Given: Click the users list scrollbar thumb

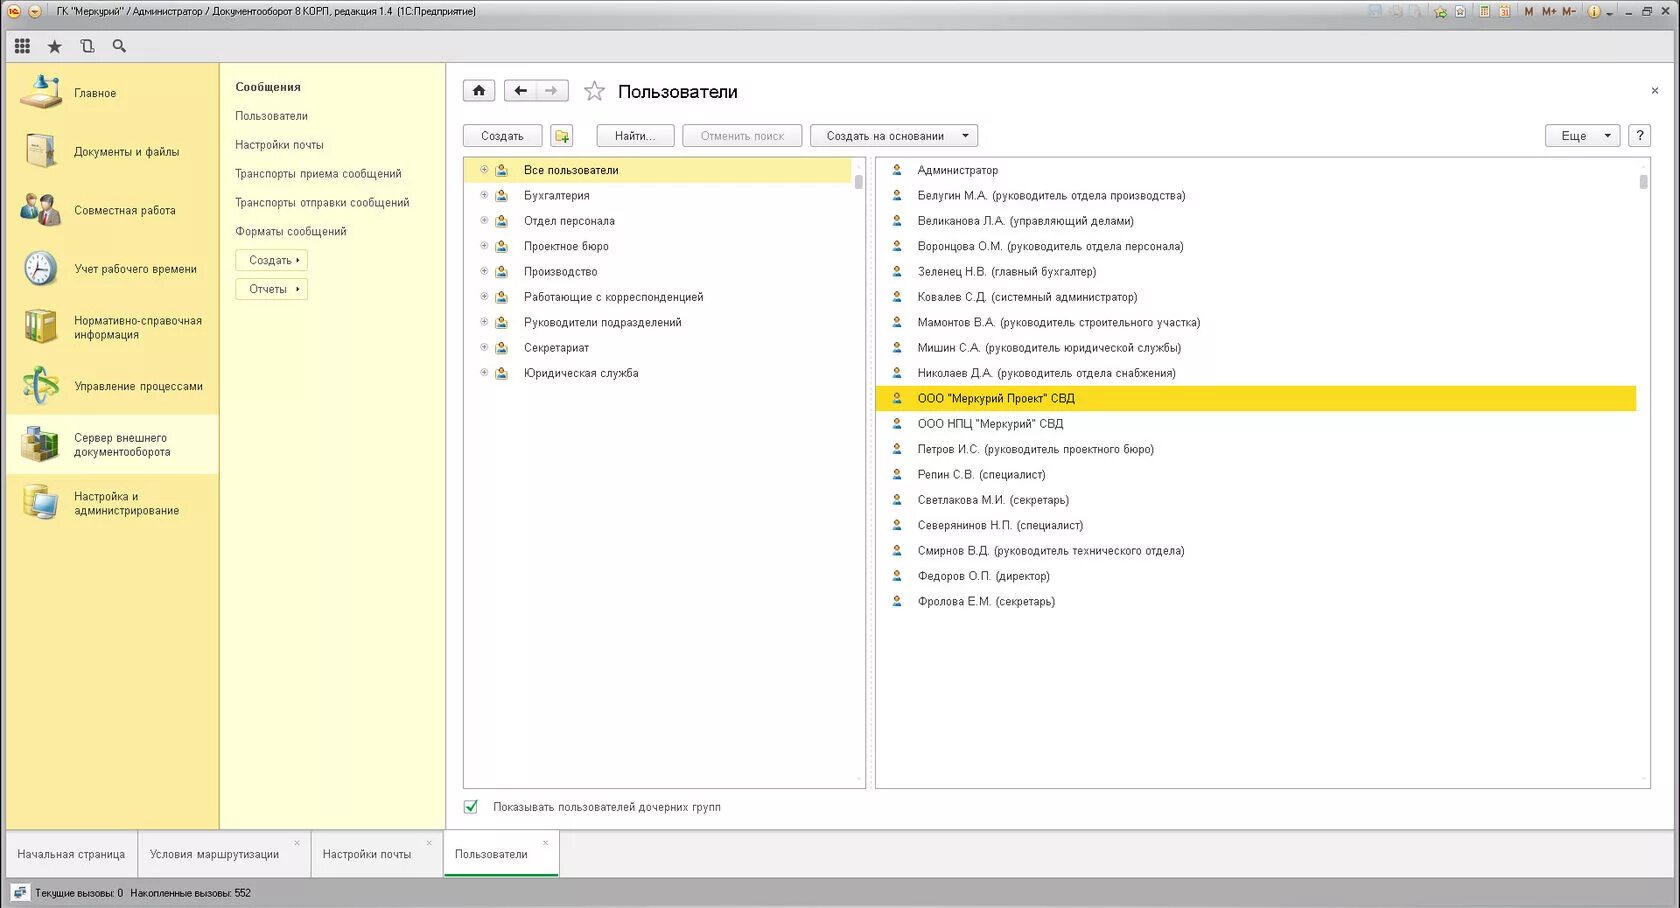Looking at the screenshot, I should pos(1643,181).
